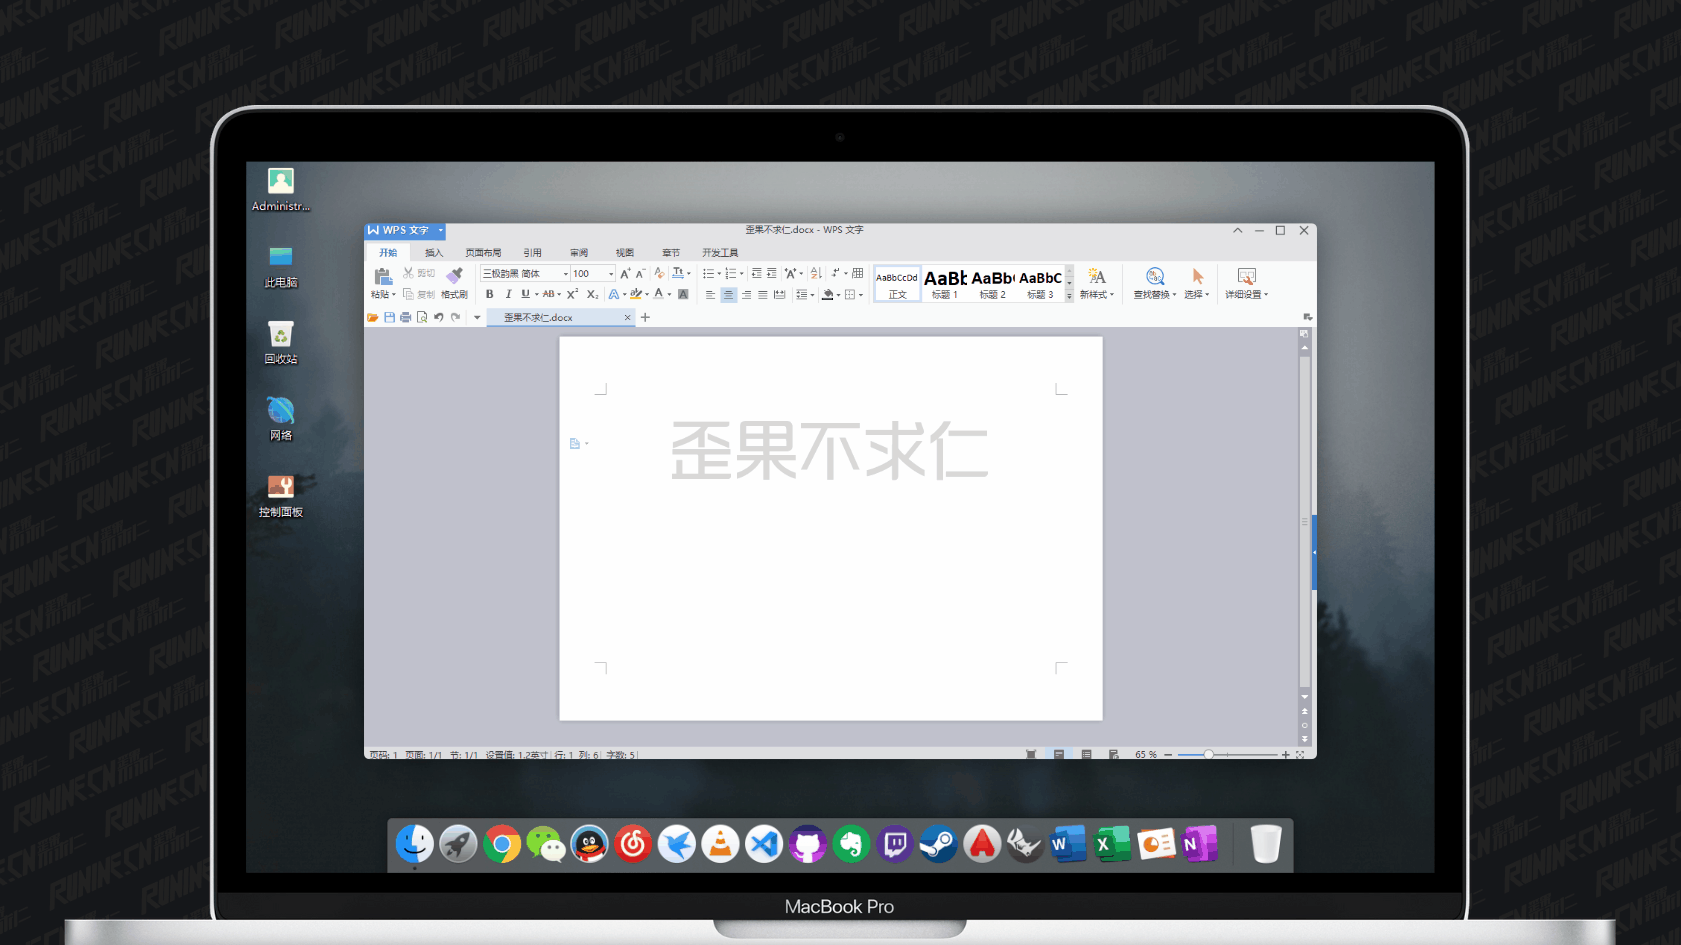The image size is (1681, 945).
Task: Click the Decrease Indent icon
Action: (757, 273)
